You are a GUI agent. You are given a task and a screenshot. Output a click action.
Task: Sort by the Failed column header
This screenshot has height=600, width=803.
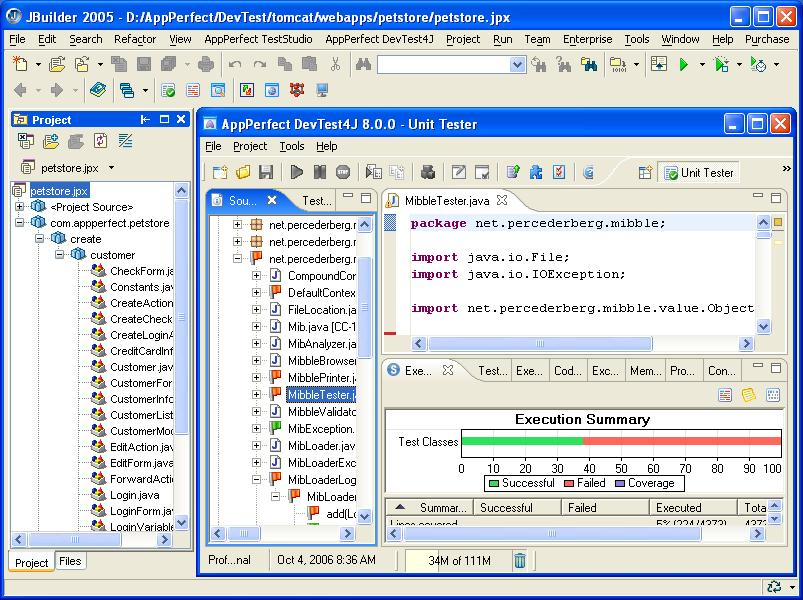click(605, 507)
